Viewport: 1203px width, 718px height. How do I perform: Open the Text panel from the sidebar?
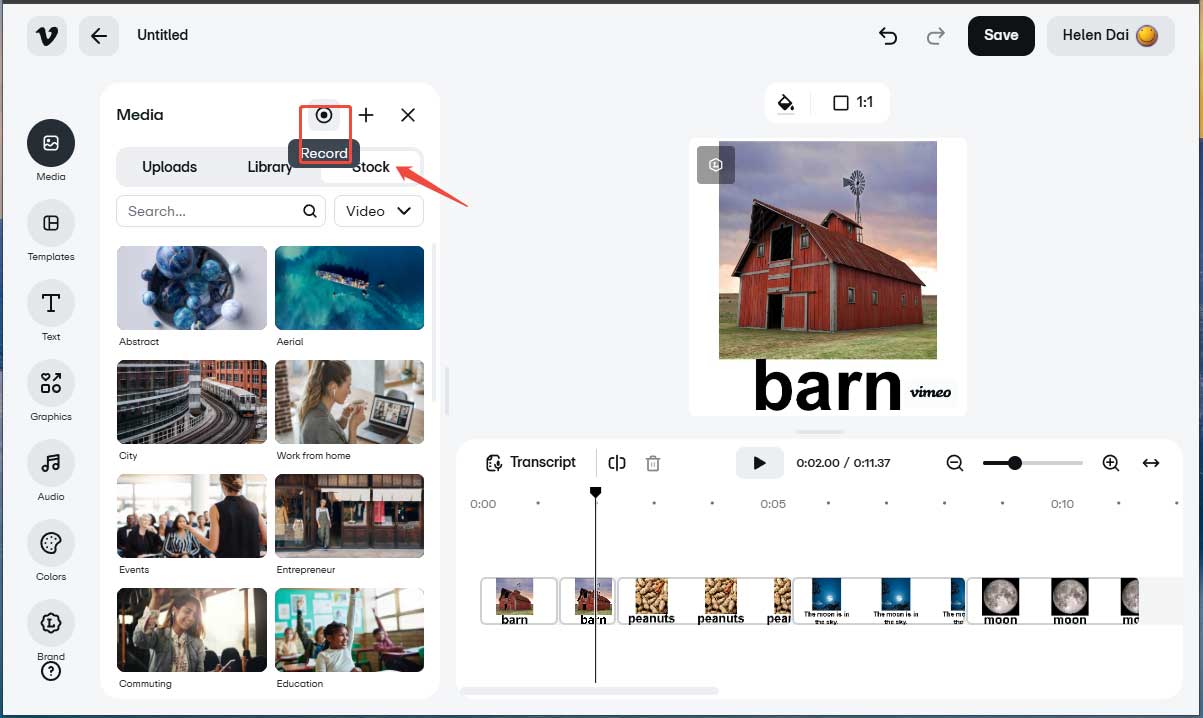(50, 305)
